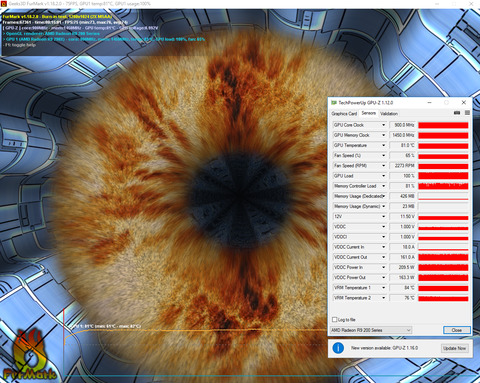Click the Close button in GPU-Z
The width and height of the screenshot is (480, 383).
pyautogui.click(x=457, y=330)
